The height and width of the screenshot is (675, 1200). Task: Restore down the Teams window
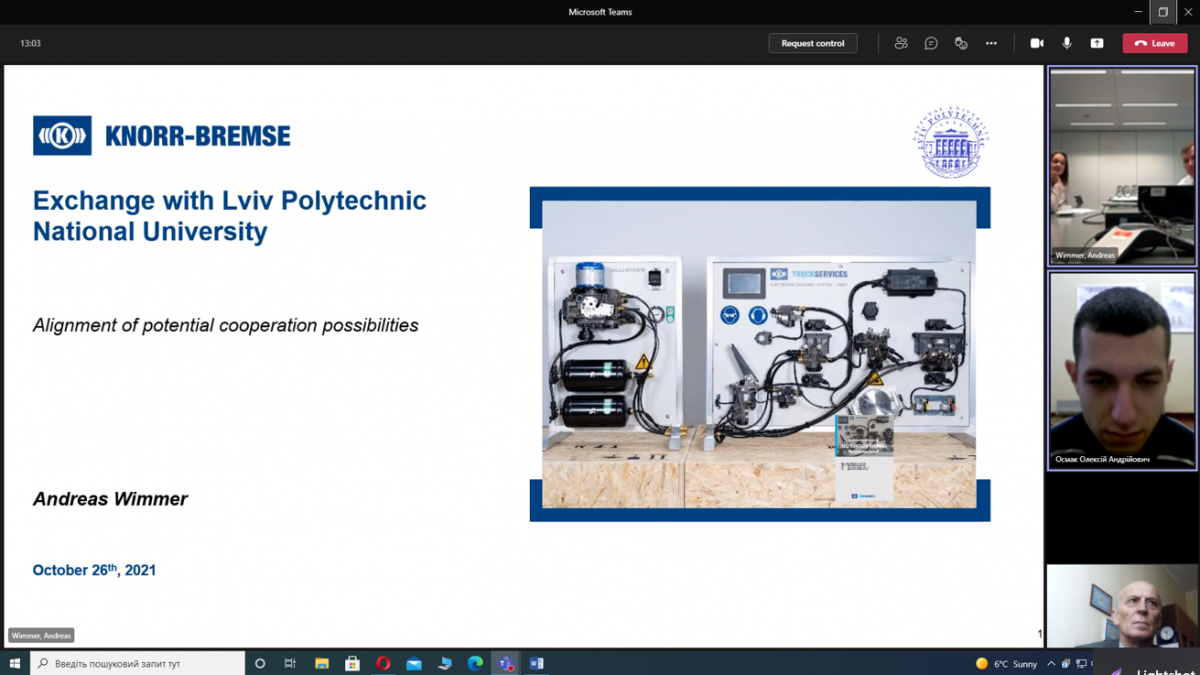tap(1162, 12)
